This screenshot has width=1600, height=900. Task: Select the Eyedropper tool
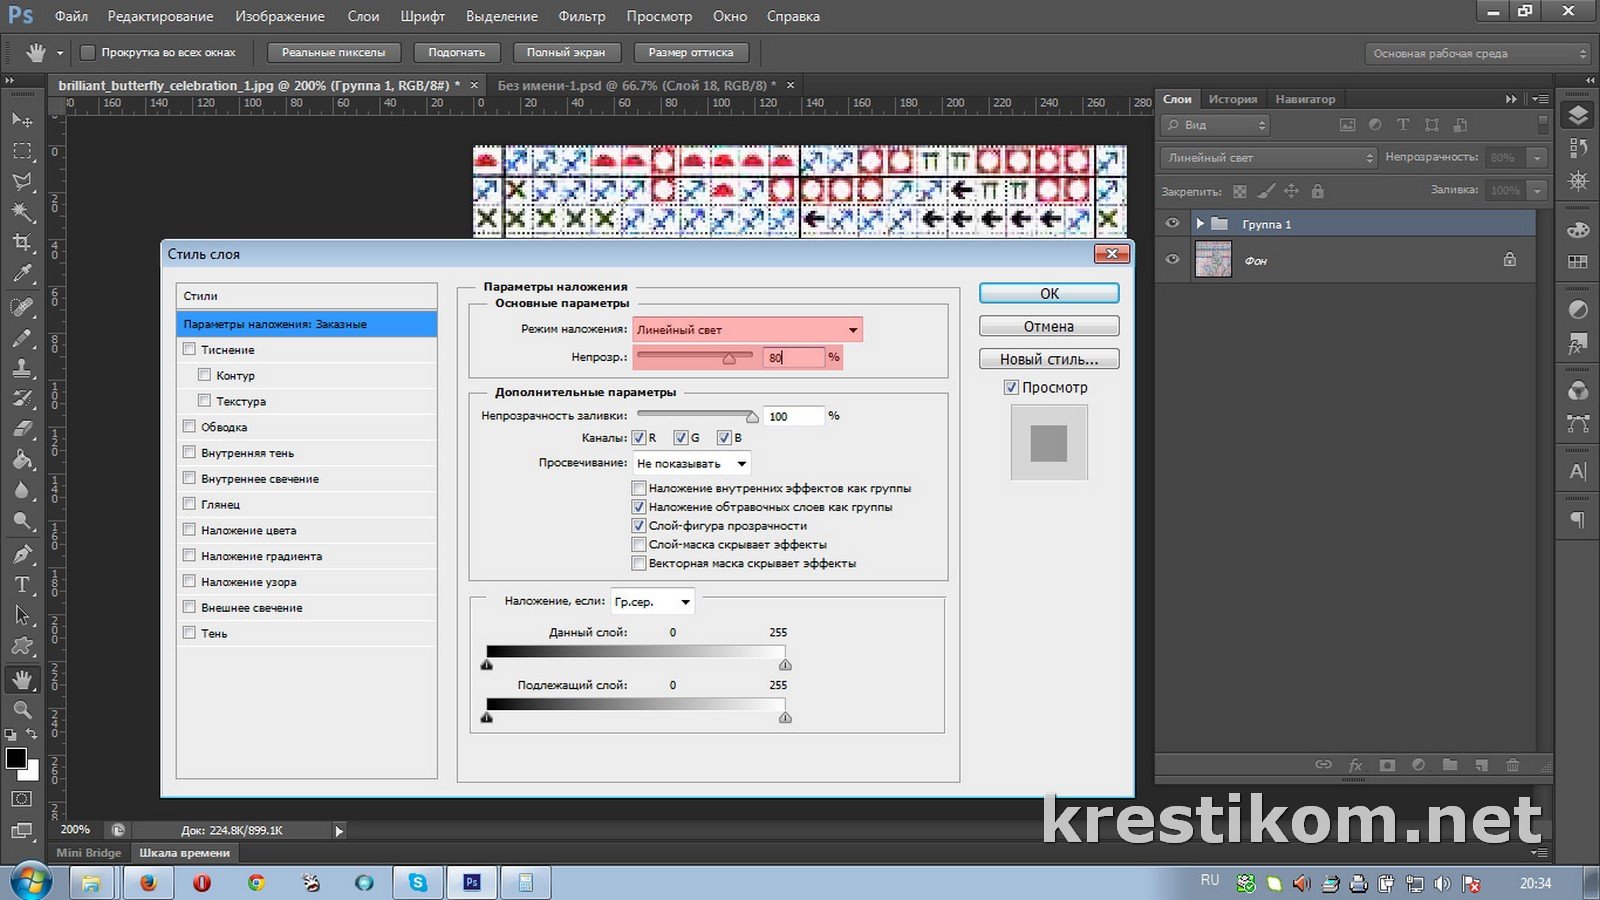pos(21,274)
